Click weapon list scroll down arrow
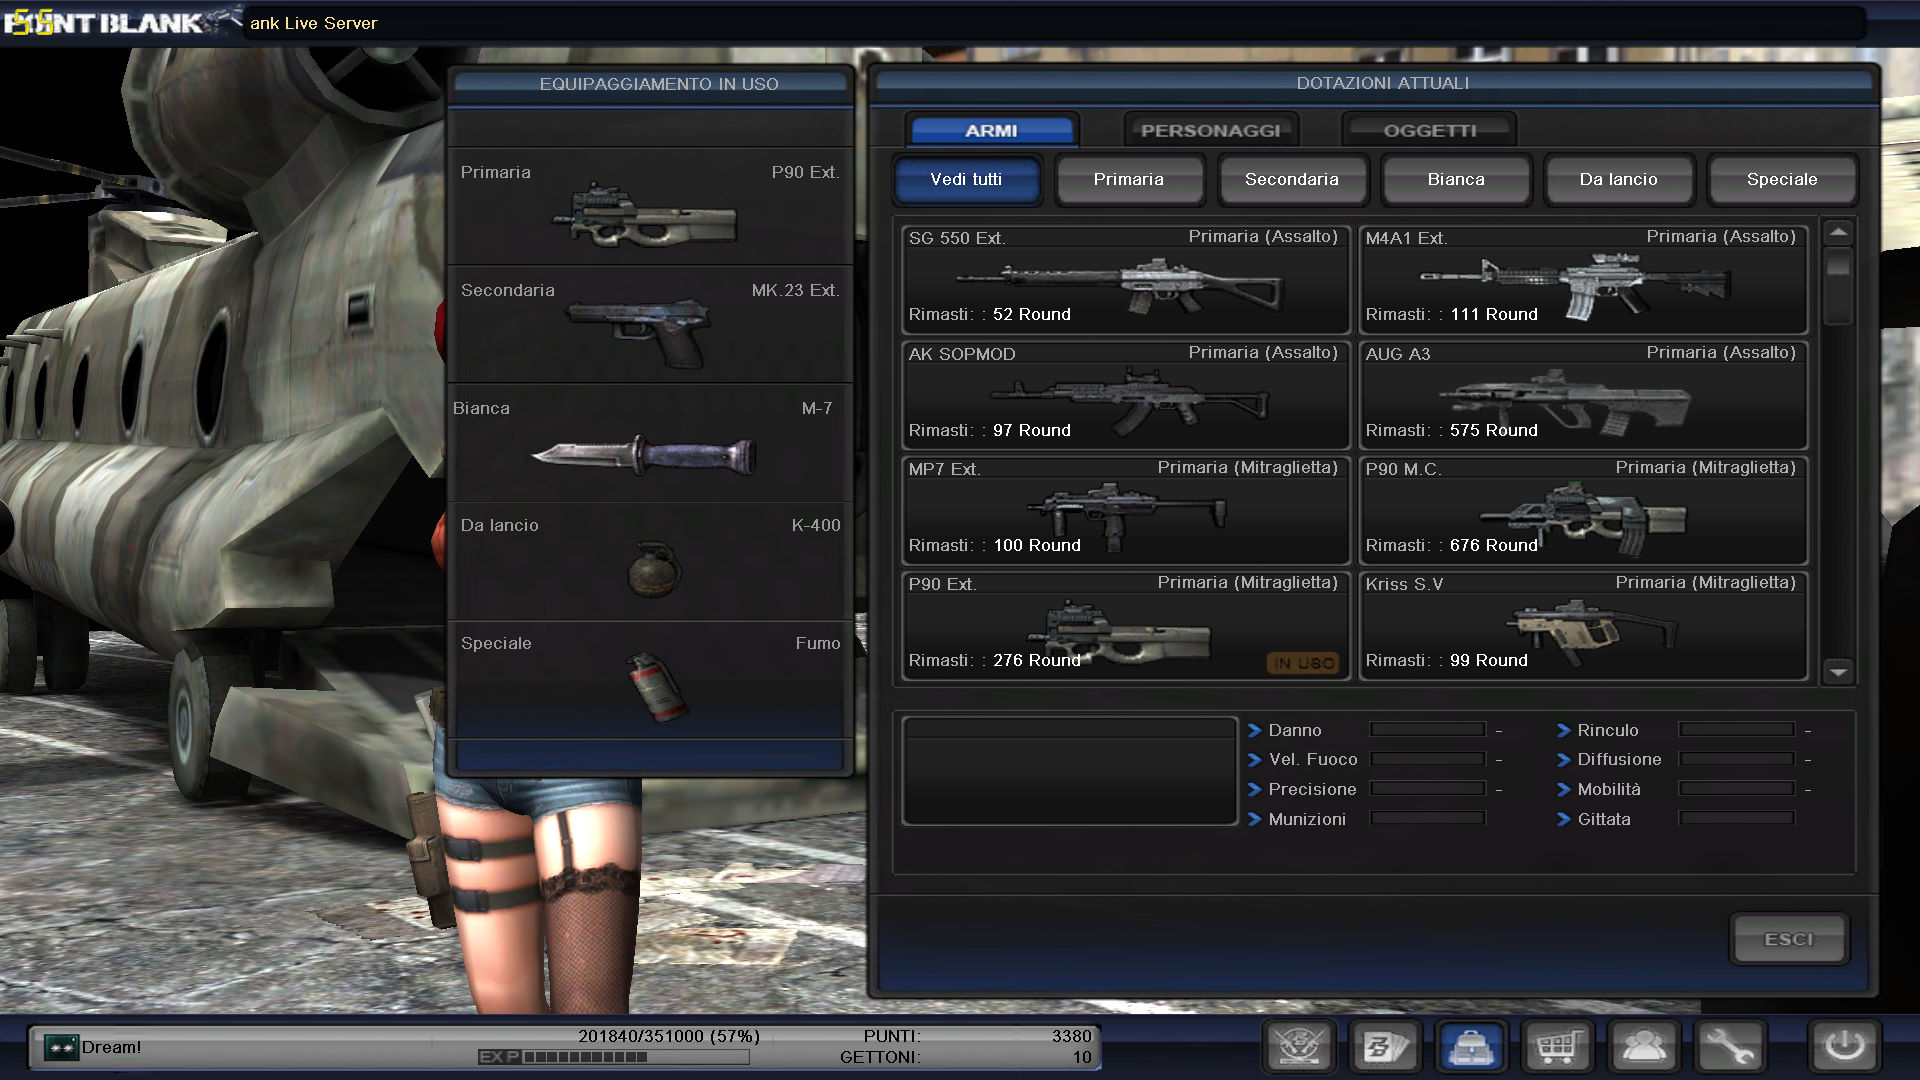Screen dimensions: 1920x1080 [x=1838, y=671]
